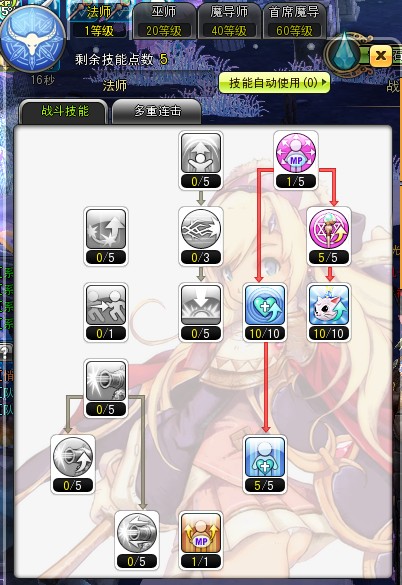Screen dimensions: 402x585
Task: Select the orange MP boost skill 1/1
Action: 201,533
